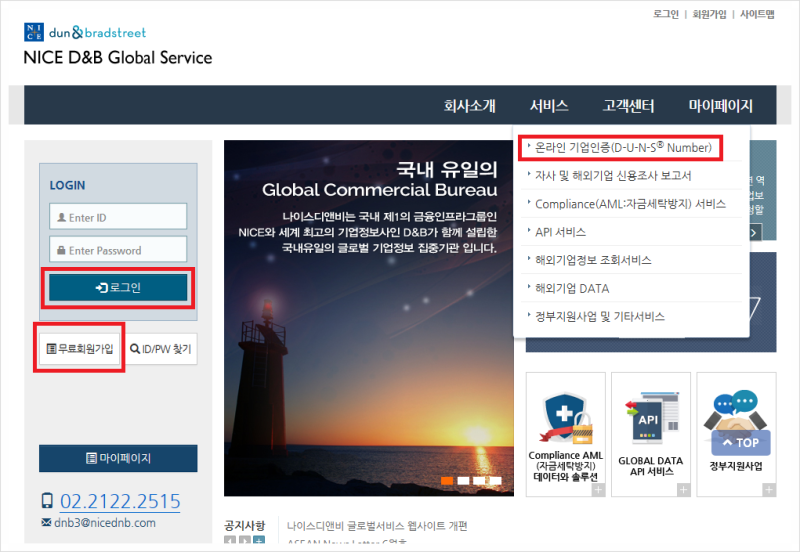Click the ID/PW 찾기 button
This screenshot has height=552, width=800.
click(x=161, y=348)
